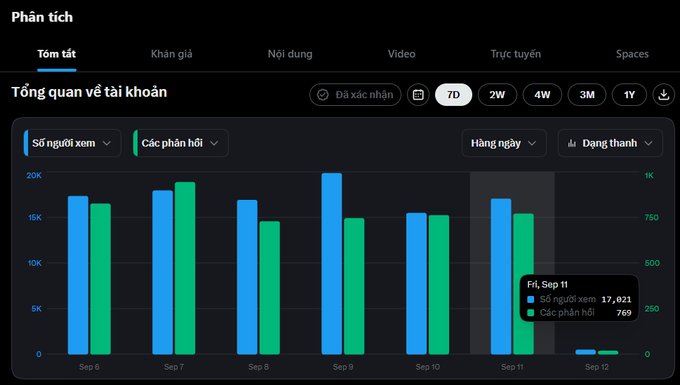The height and width of the screenshot is (385, 680).
Task: Click the green replies bar for Sep 9
Action: tap(354, 286)
